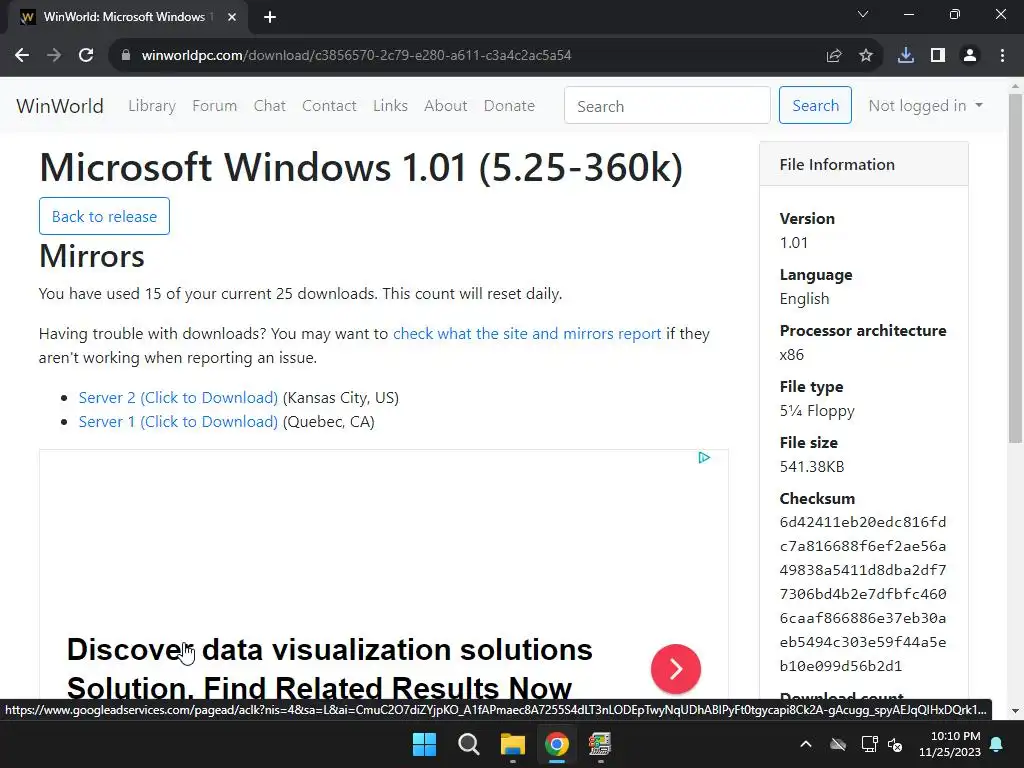Click the cloud sync tray icon
Image resolution: width=1024 pixels, height=768 pixels.
[x=838, y=744]
